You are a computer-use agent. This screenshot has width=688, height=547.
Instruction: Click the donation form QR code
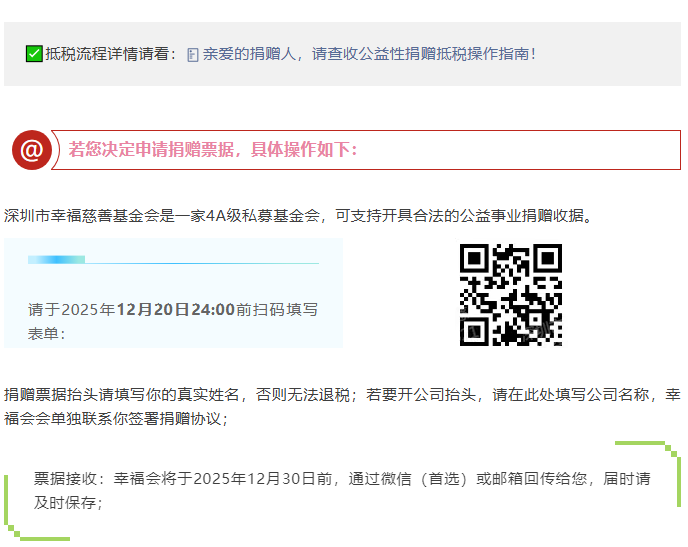pos(511,295)
